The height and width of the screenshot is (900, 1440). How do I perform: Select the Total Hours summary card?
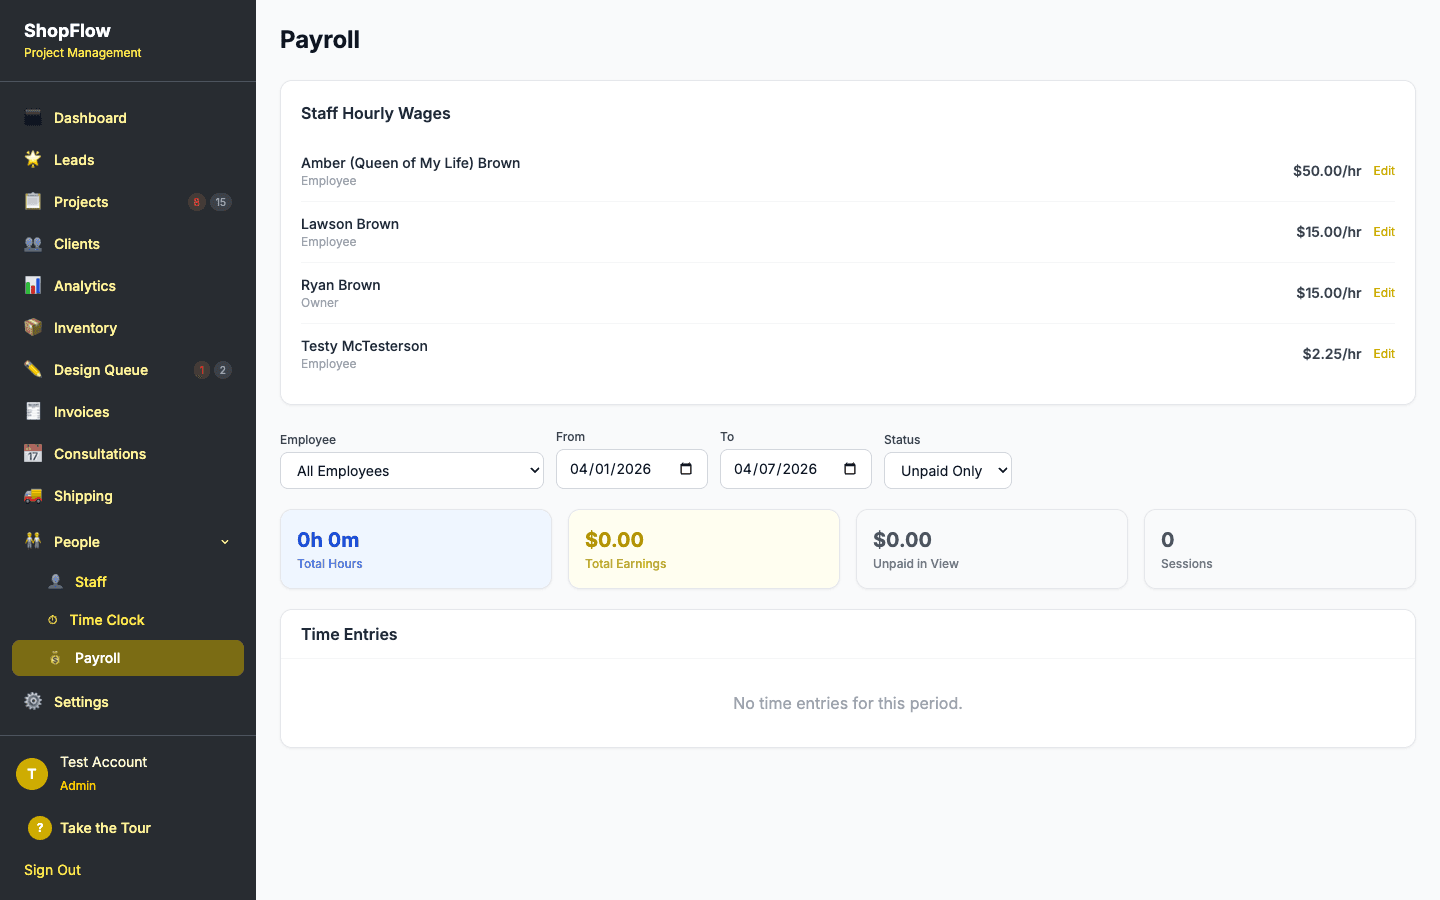pos(416,548)
